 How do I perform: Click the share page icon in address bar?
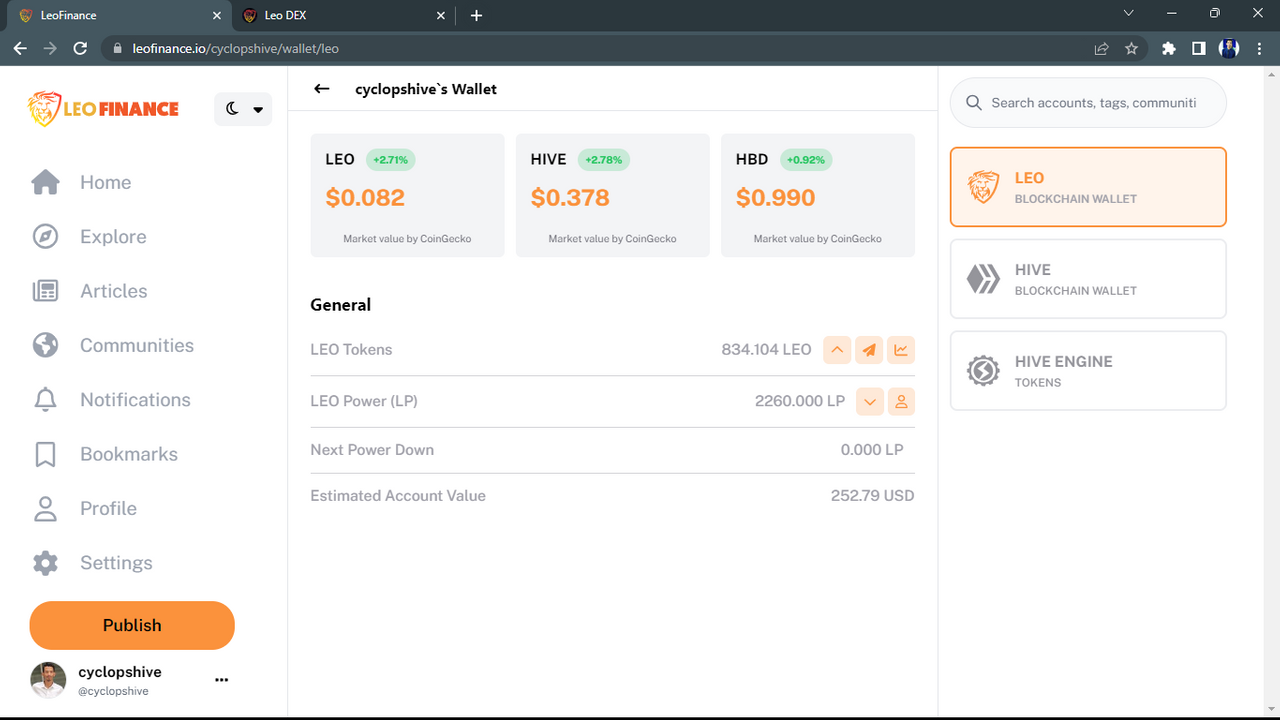point(1101,48)
